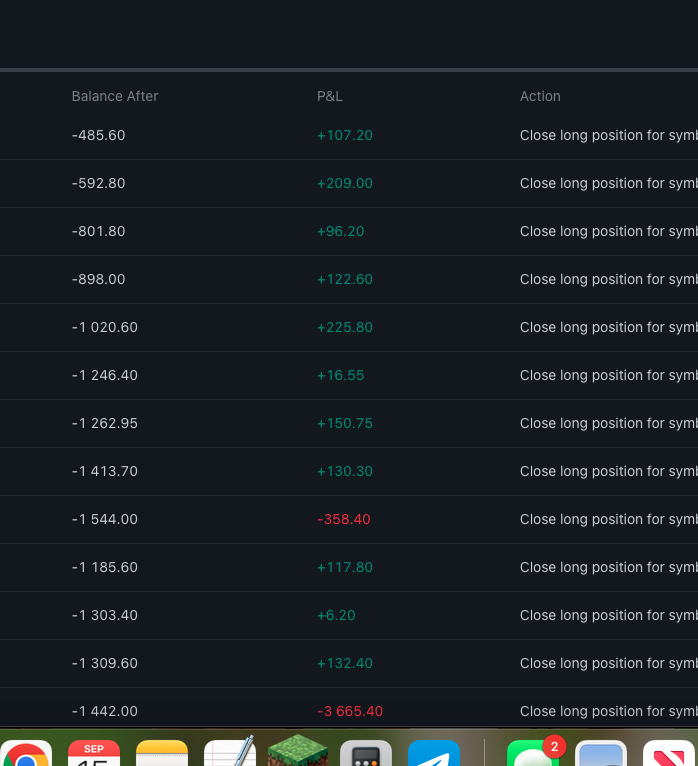The width and height of the screenshot is (698, 766).
Task: Open TextEdit with pen icon in dock
Action: pos(230,752)
